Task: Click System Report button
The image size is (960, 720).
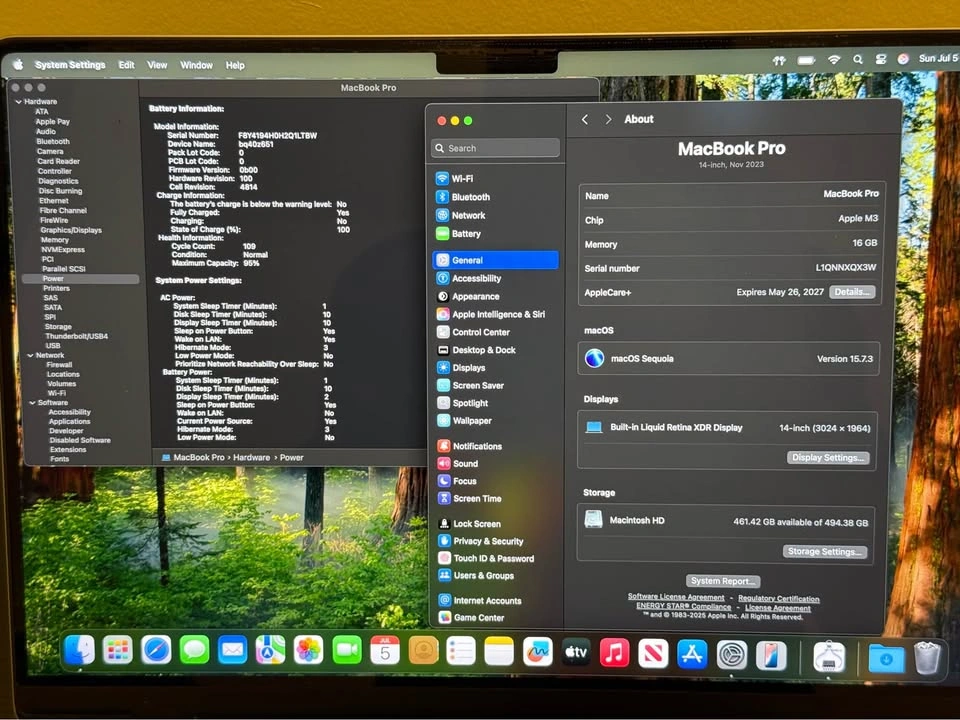Action: tap(723, 581)
